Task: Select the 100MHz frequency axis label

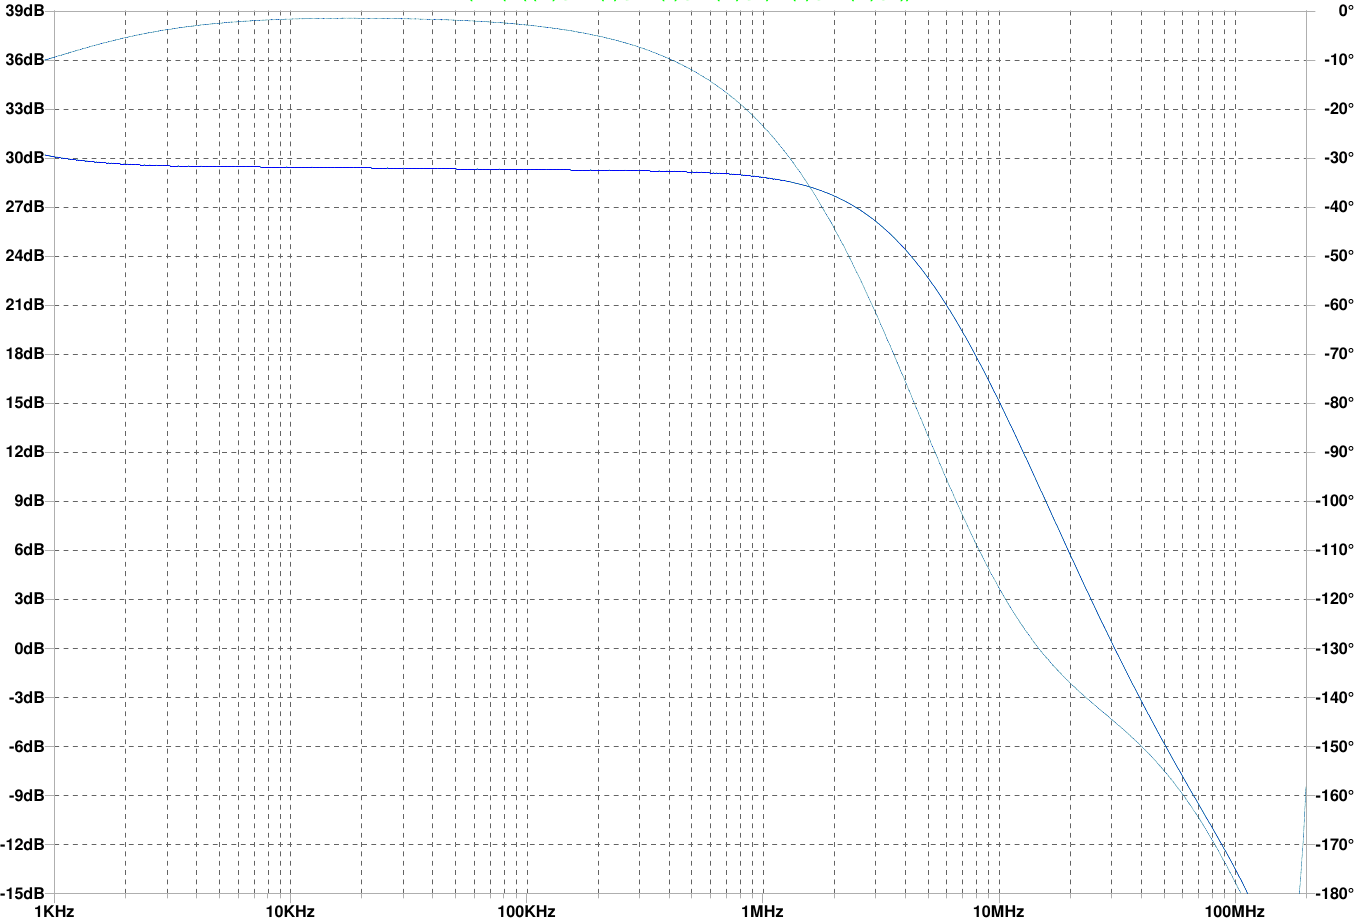Action: (x=1234, y=911)
